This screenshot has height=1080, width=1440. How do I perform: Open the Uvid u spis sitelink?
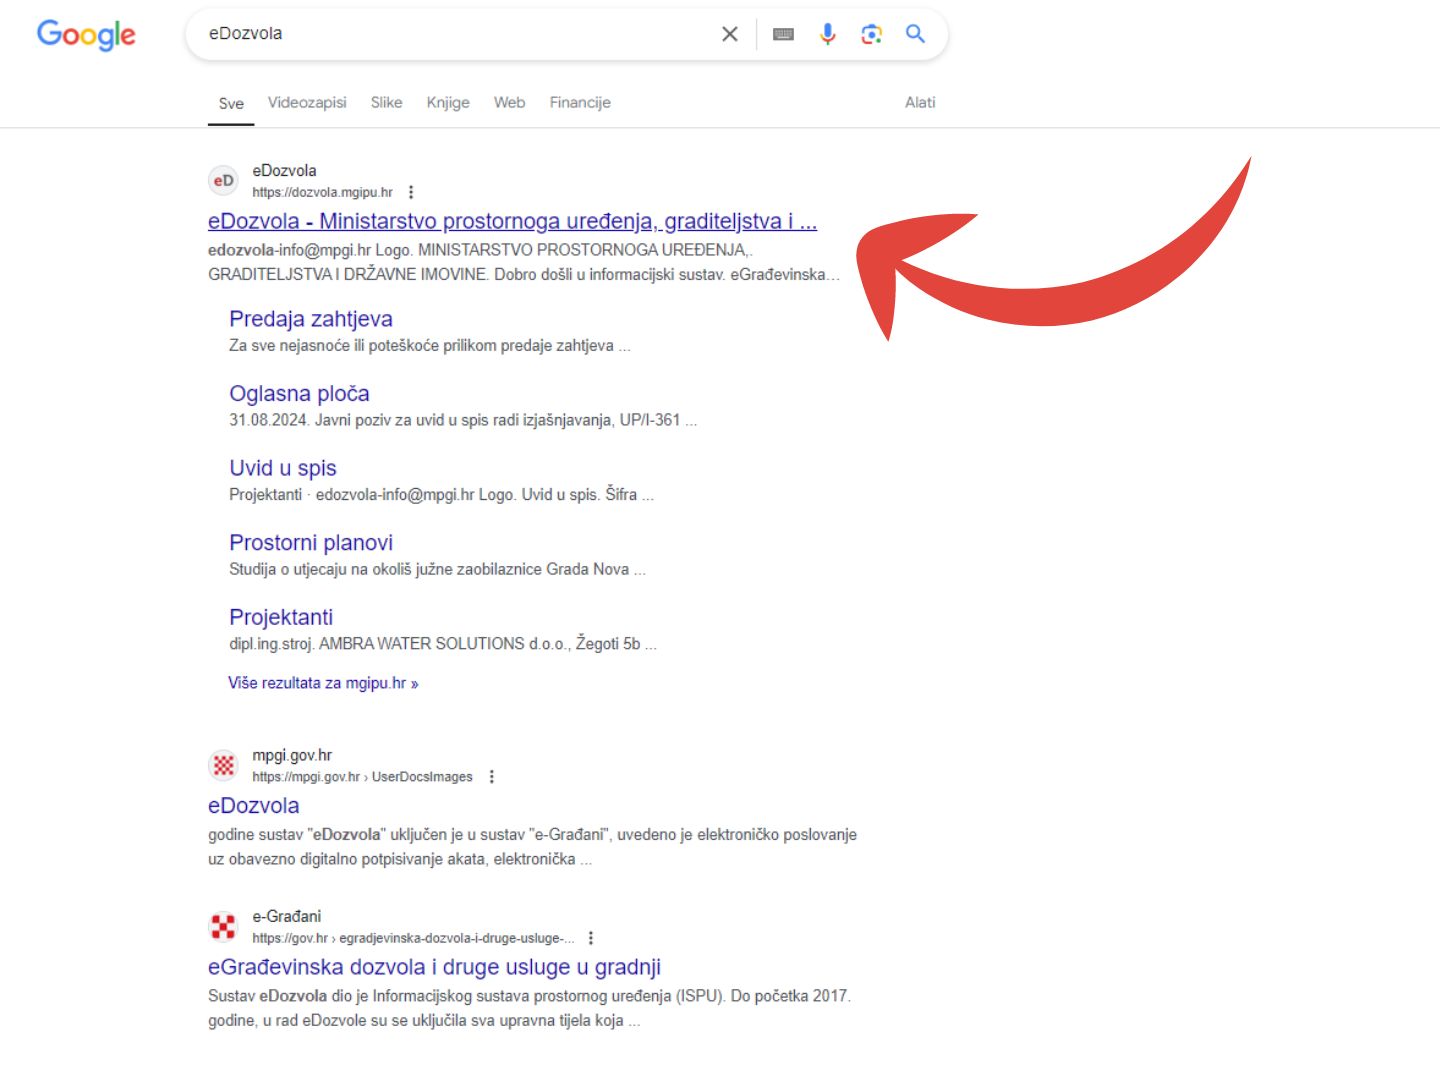[x=283, y=468]
